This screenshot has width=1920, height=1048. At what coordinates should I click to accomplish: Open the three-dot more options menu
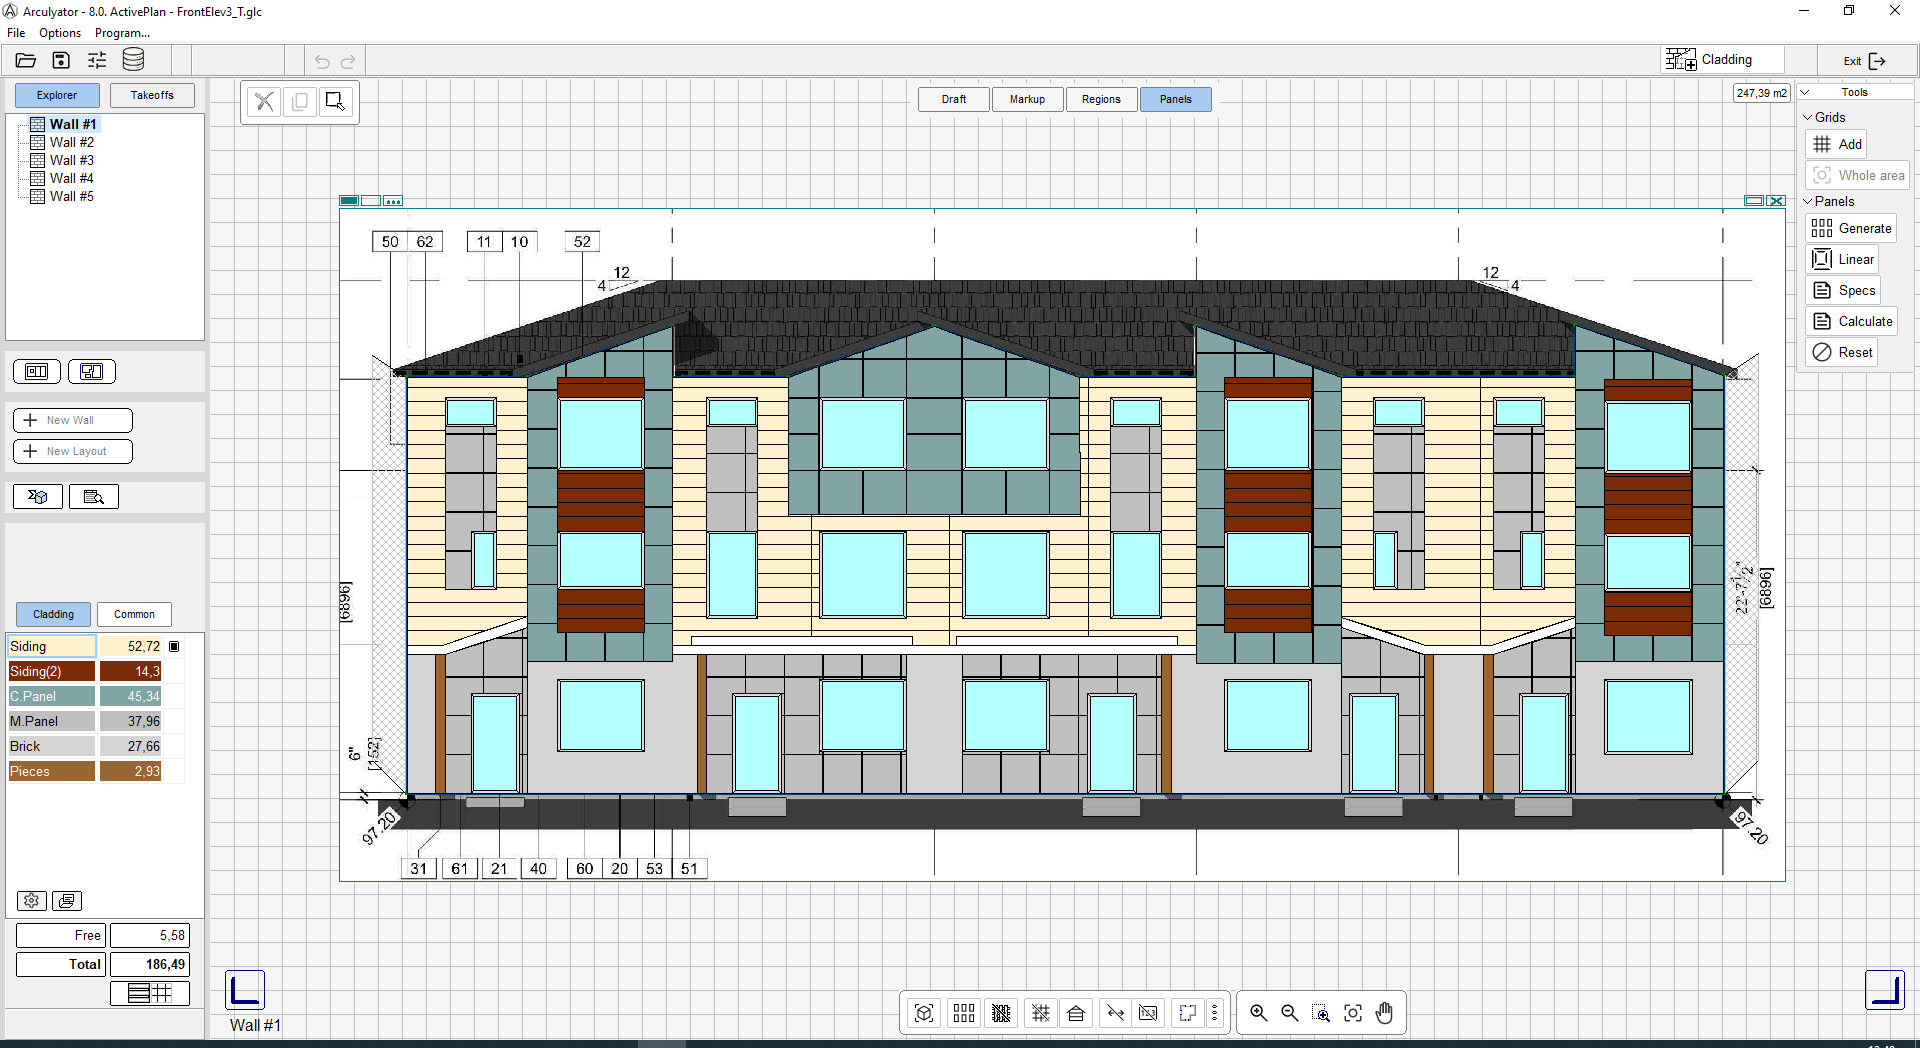1214,1013
